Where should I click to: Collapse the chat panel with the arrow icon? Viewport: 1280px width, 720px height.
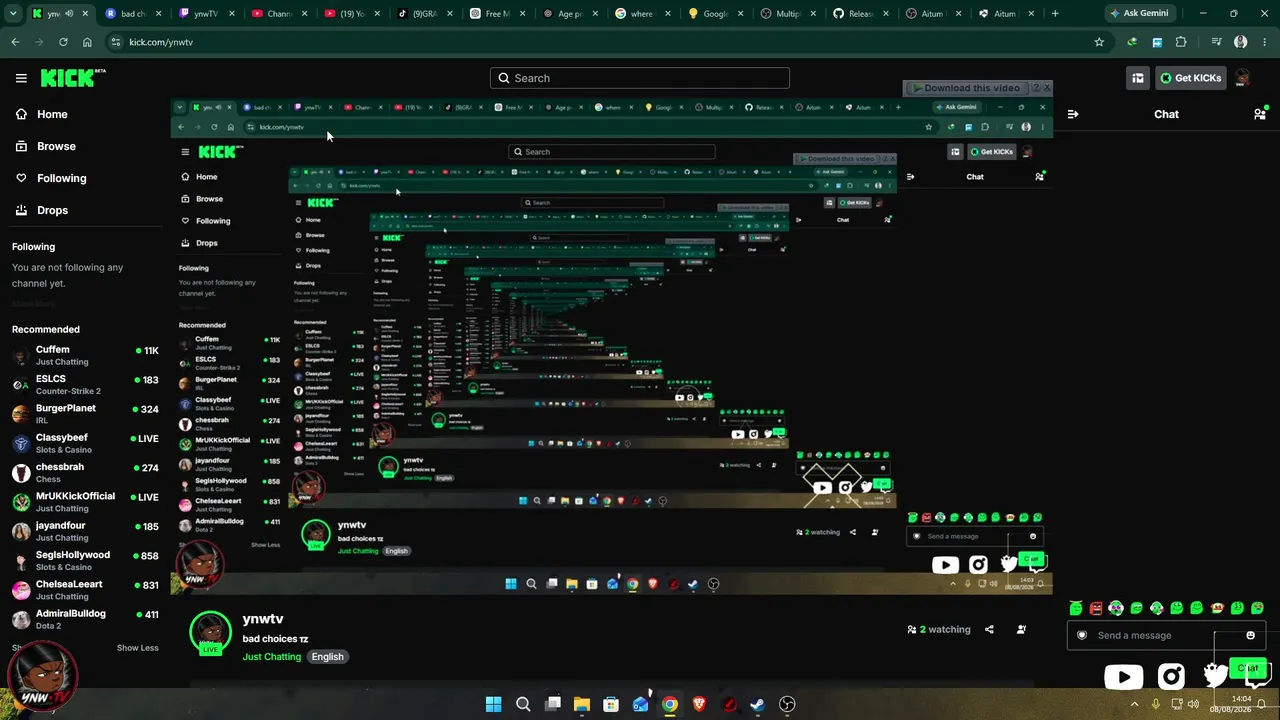1073,114
